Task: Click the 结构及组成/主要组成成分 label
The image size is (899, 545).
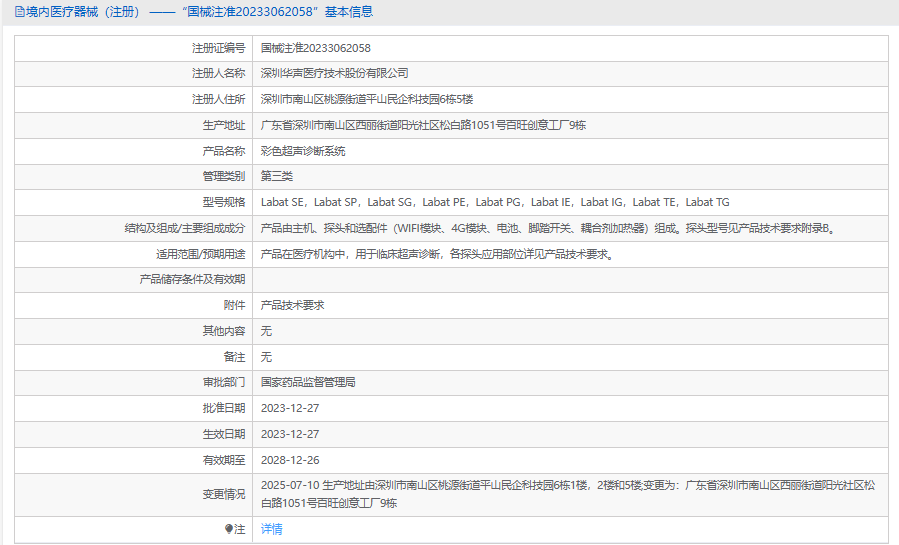Action: pyautogui.click(x=185, y=228)
